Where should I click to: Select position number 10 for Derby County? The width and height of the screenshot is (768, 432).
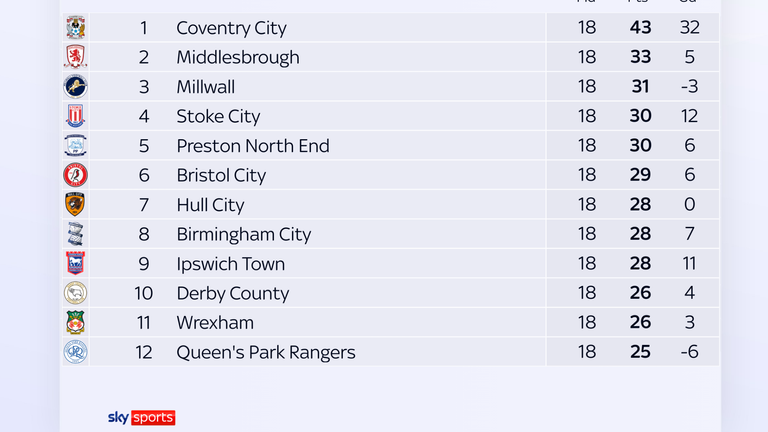(x=144, y=293)
